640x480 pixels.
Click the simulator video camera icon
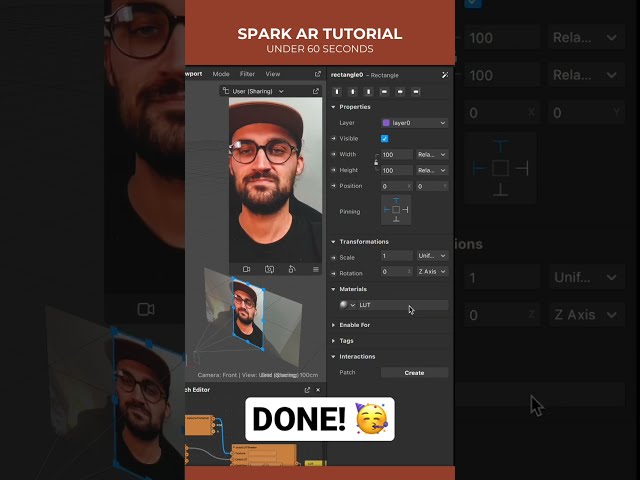[x=247, y=269]
